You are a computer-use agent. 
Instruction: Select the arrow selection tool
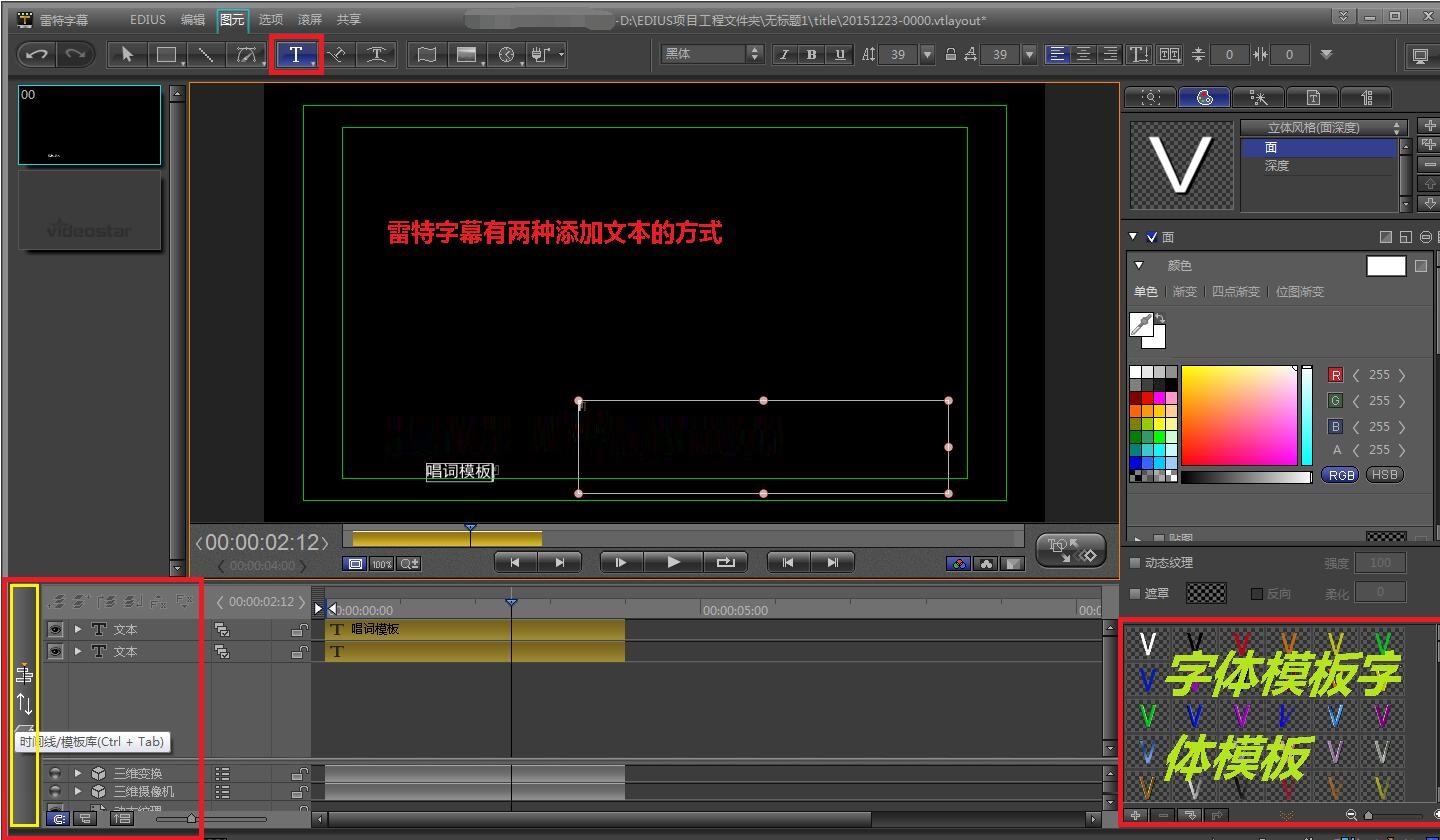[127, 54]
